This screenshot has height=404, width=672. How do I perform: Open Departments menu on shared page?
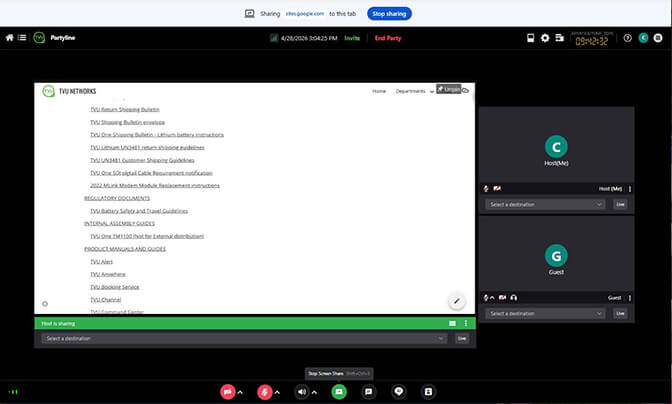[x=410, y=91]
